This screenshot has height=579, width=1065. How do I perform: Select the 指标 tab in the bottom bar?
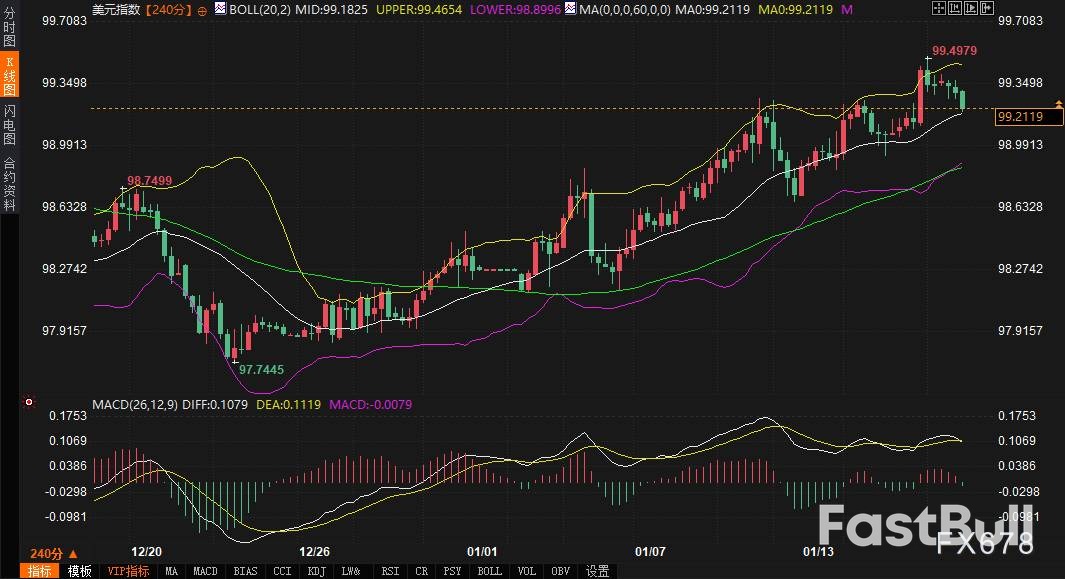[40, 571]
